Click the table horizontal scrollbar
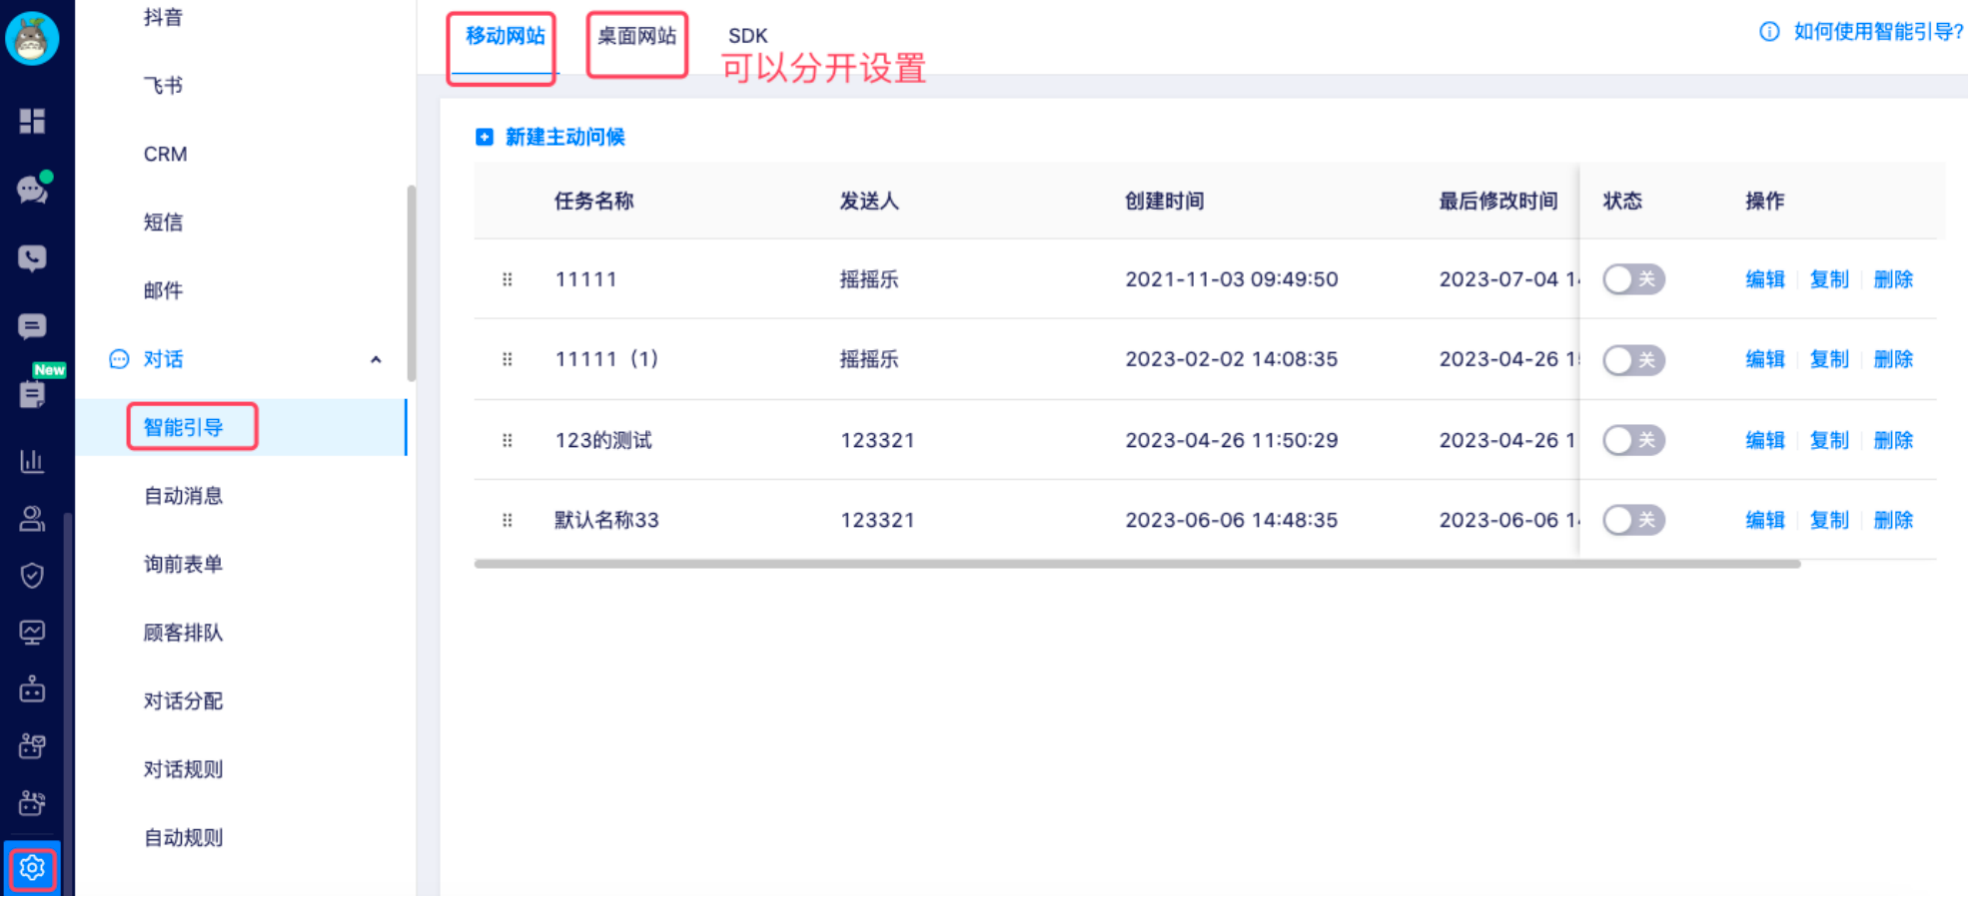Viewport: 1980px width, 898px height. pyautogui.click(x=1137, y=564)
